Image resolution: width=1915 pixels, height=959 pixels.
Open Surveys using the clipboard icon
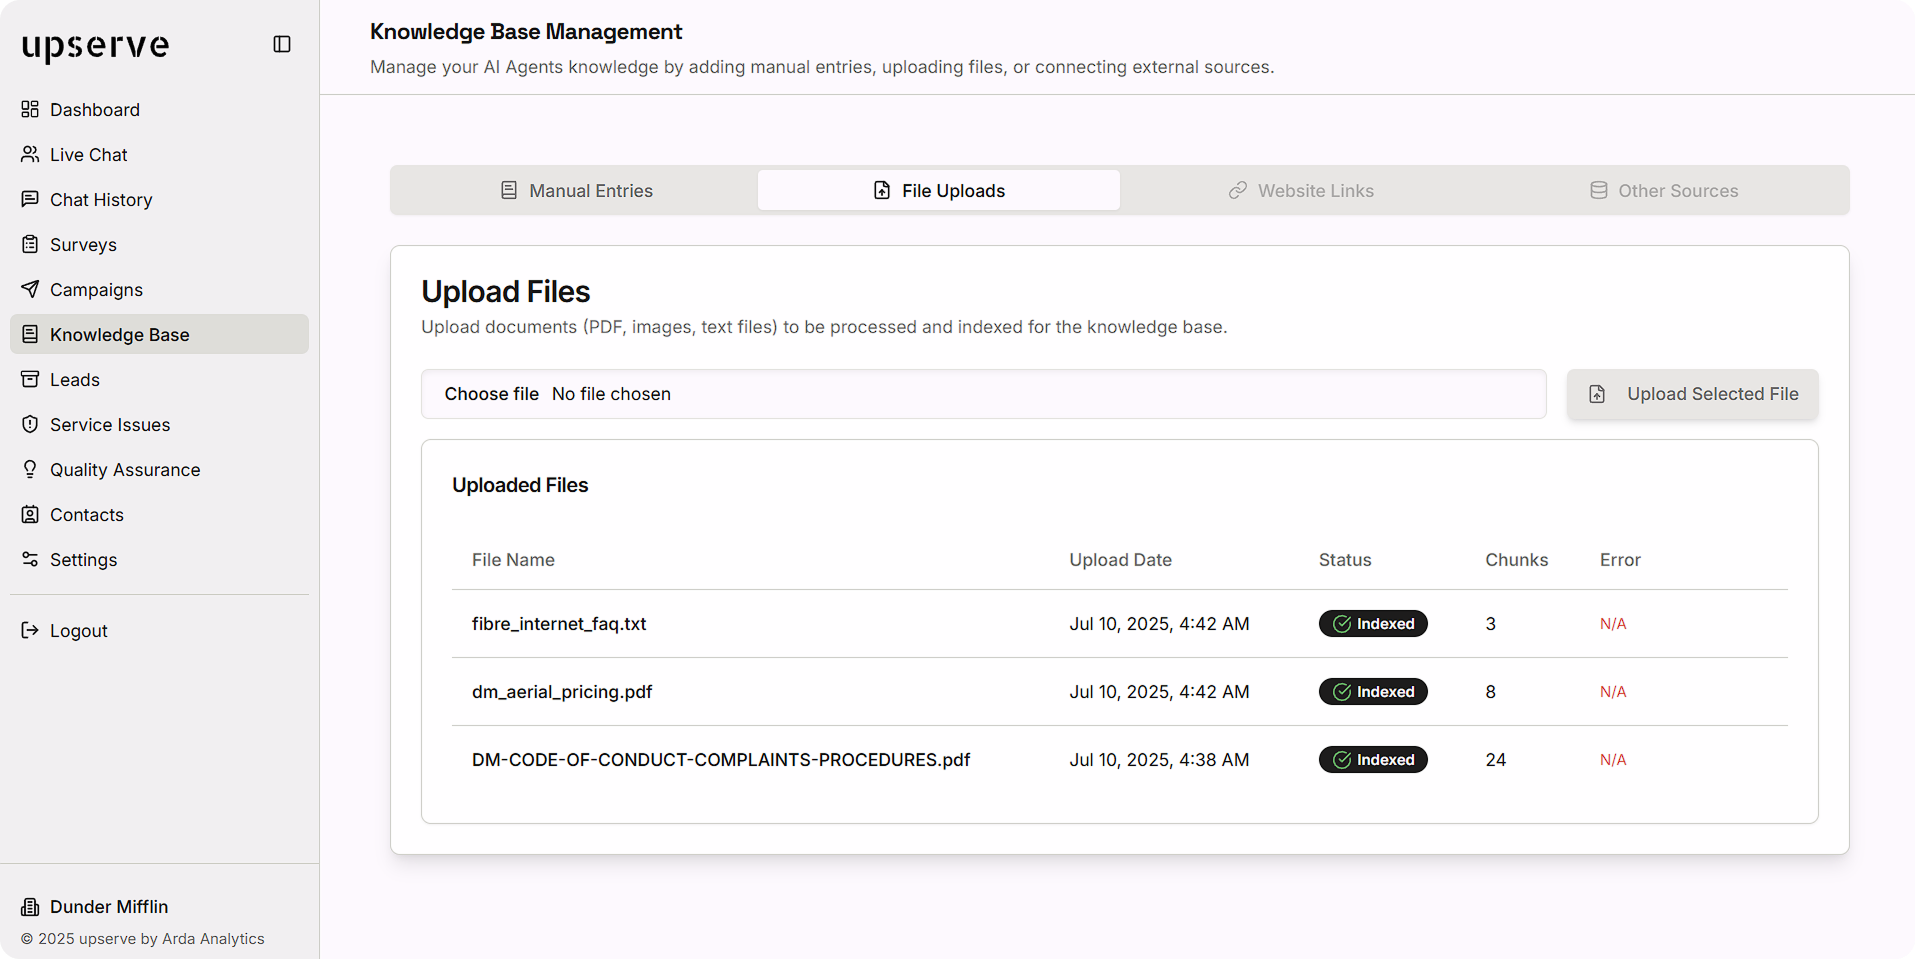[x=30, y=244]
